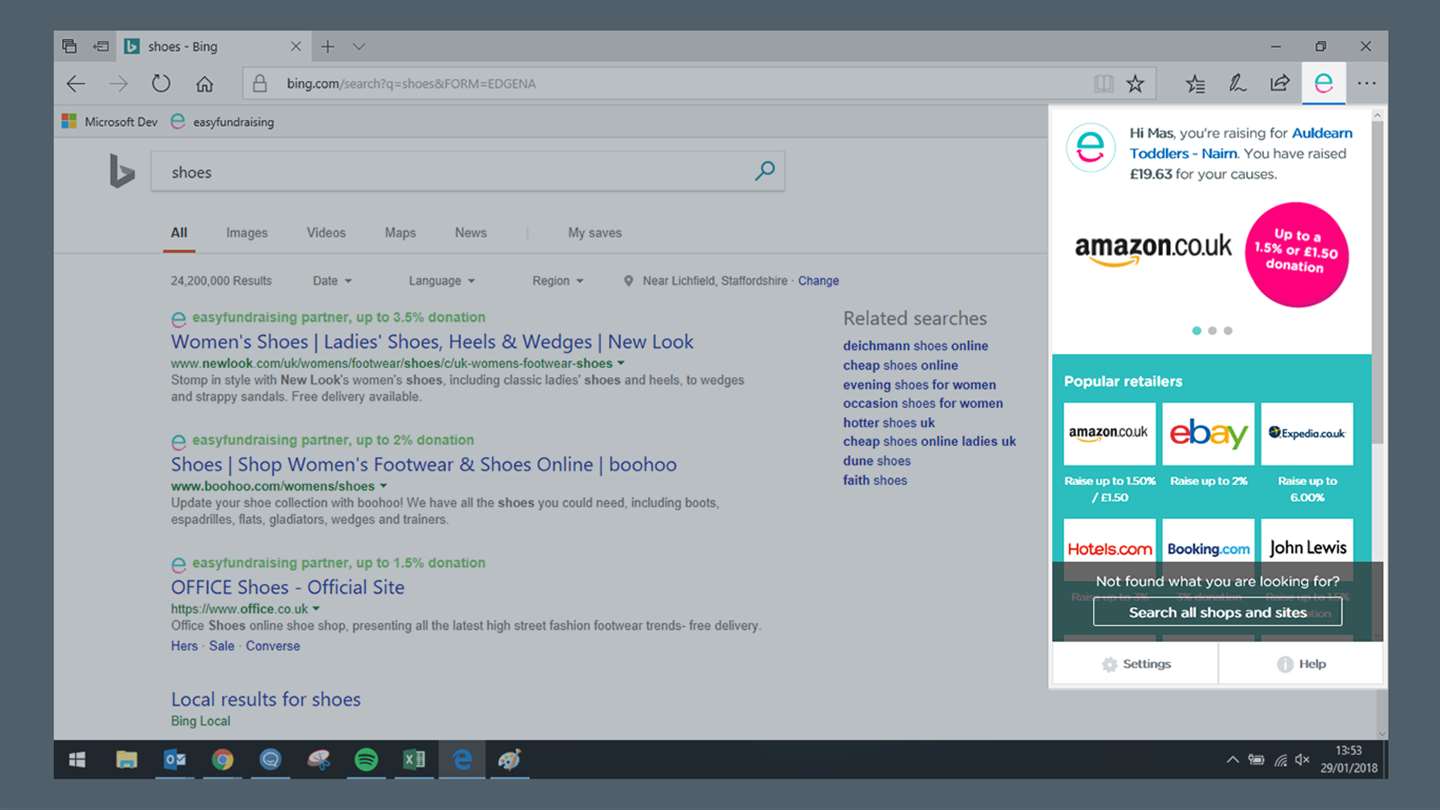Click the Converse sublink under OFFICE
The image size is (1440, 810).
pos(273,646)
